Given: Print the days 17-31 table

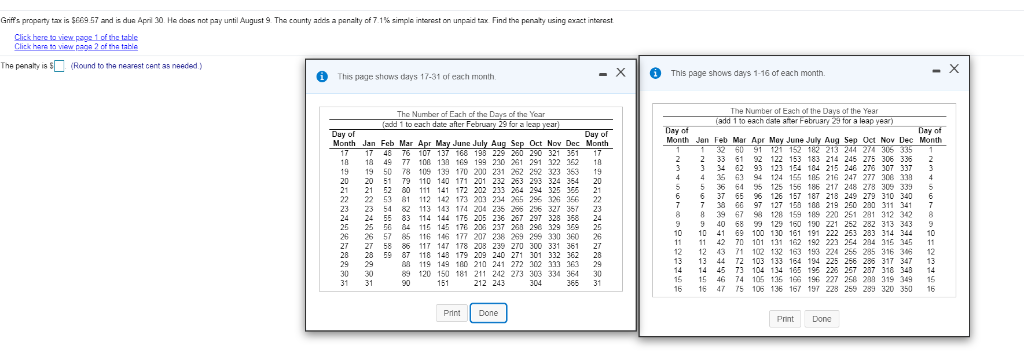Looking at the screenshot, I should pos(452,313).
